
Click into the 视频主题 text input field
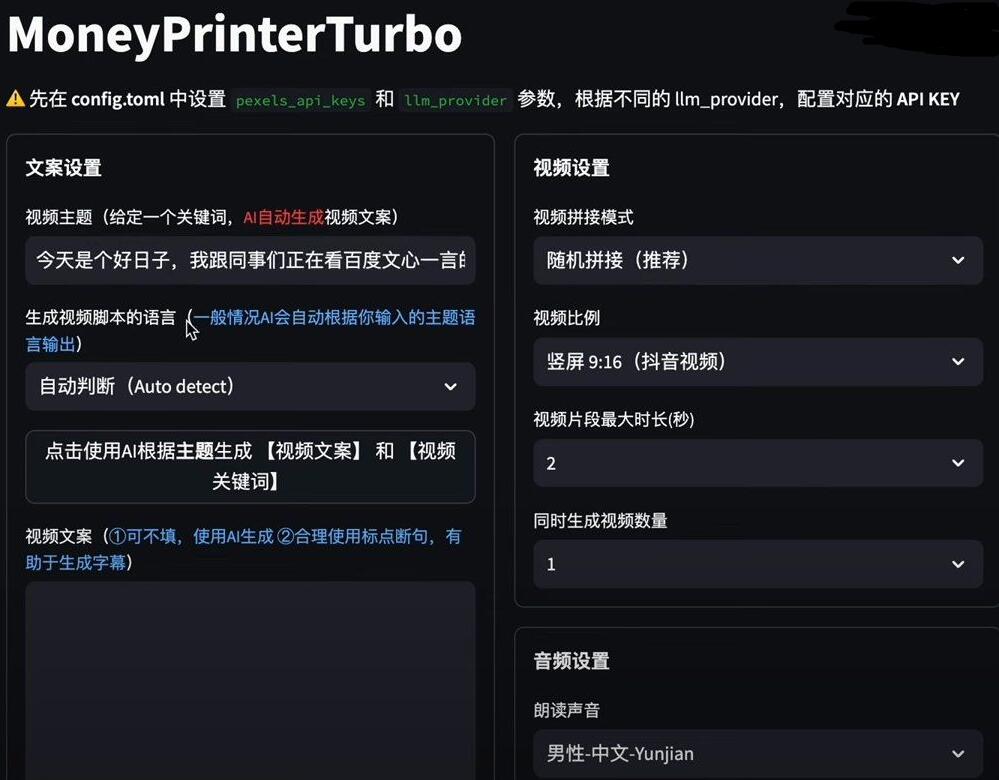pos(250,261)
